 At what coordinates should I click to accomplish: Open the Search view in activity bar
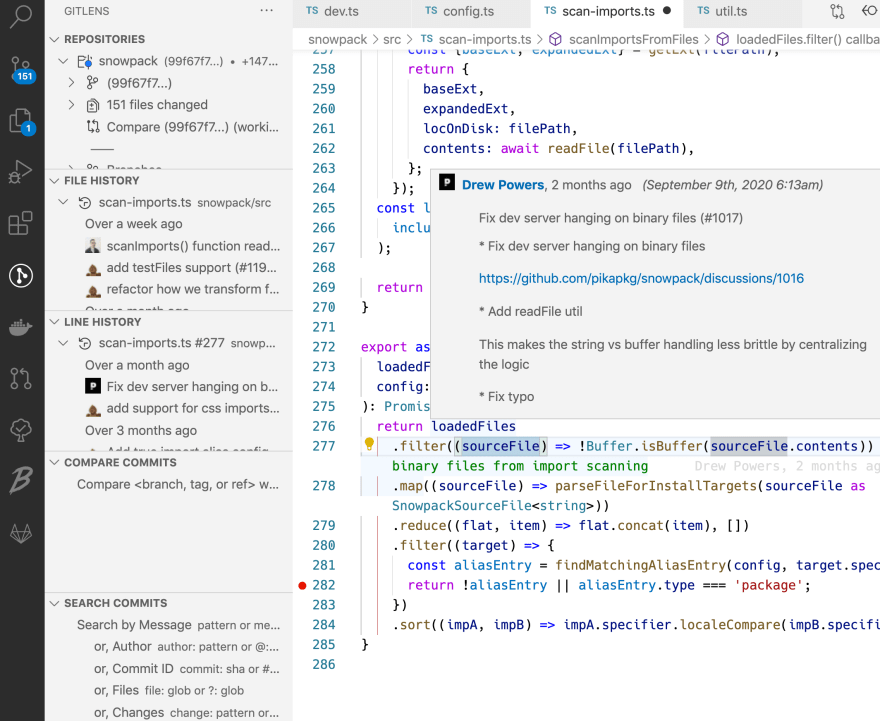click(x=21, y=16)
